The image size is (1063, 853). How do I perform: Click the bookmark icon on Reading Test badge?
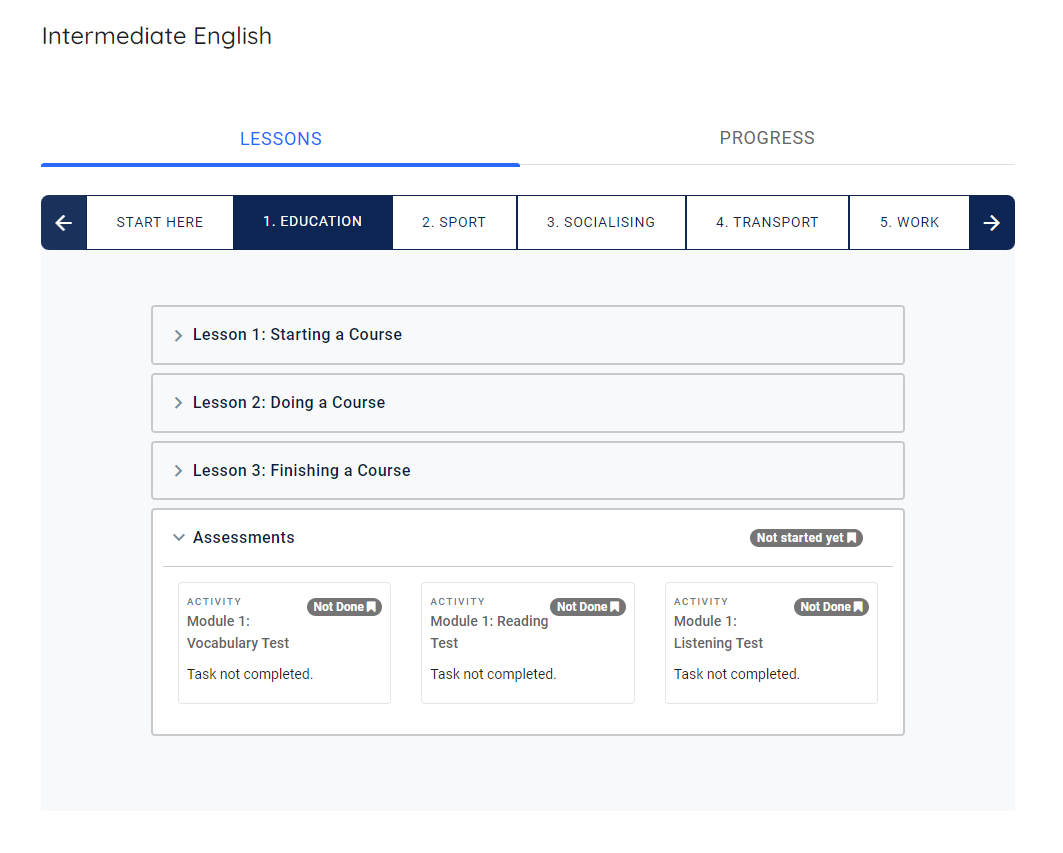[614, 606]
